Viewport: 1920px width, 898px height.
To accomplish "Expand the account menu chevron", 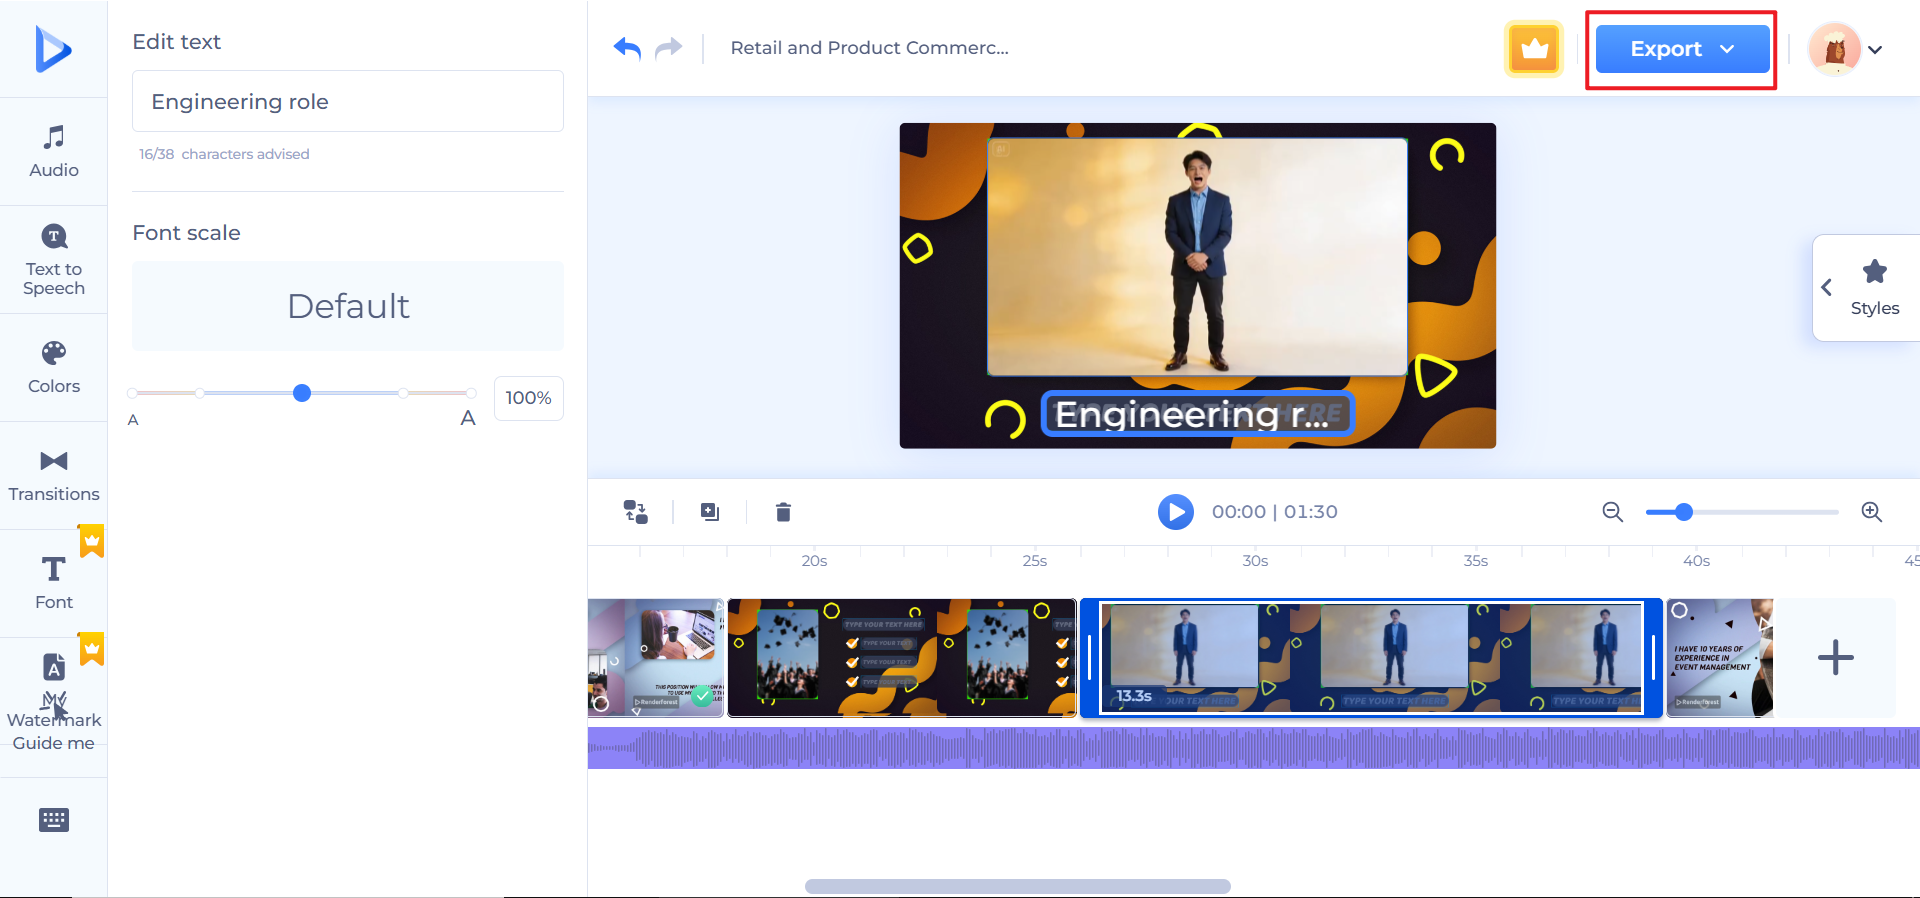I will coord(1875,49).
